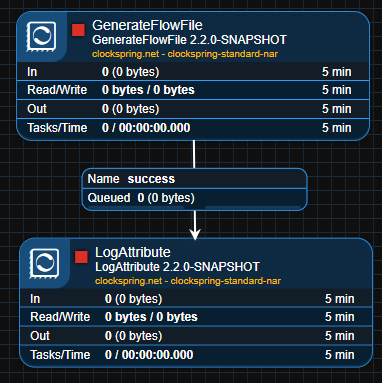Select the GenerateFlowFile processor title

coord(147,25)
